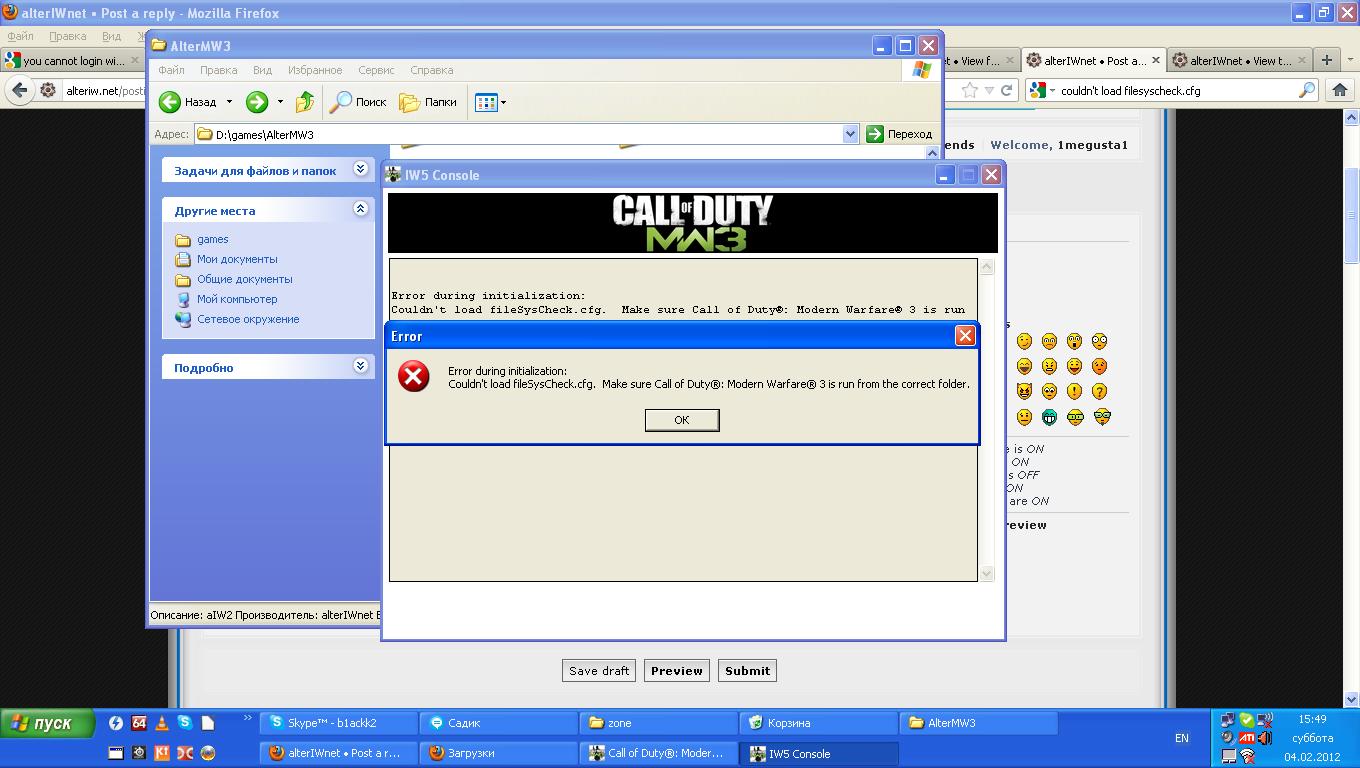Switch to the 'you cannot login wi...' tab
Screen dimensions: 1360x768
point(72,61)
